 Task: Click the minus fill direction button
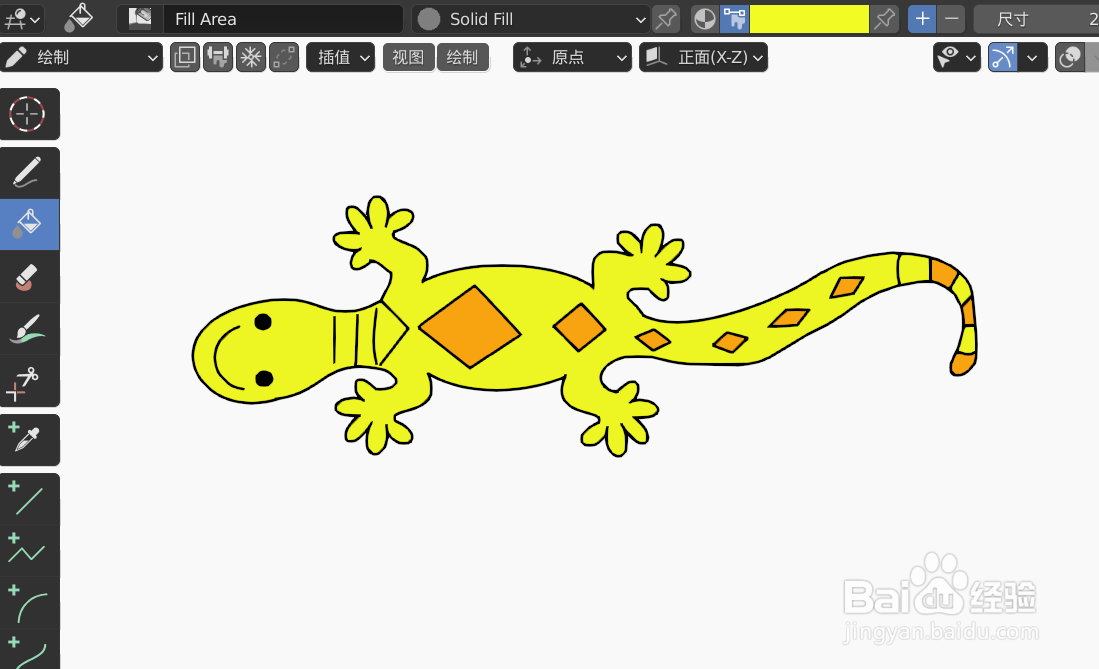[951, 19]
